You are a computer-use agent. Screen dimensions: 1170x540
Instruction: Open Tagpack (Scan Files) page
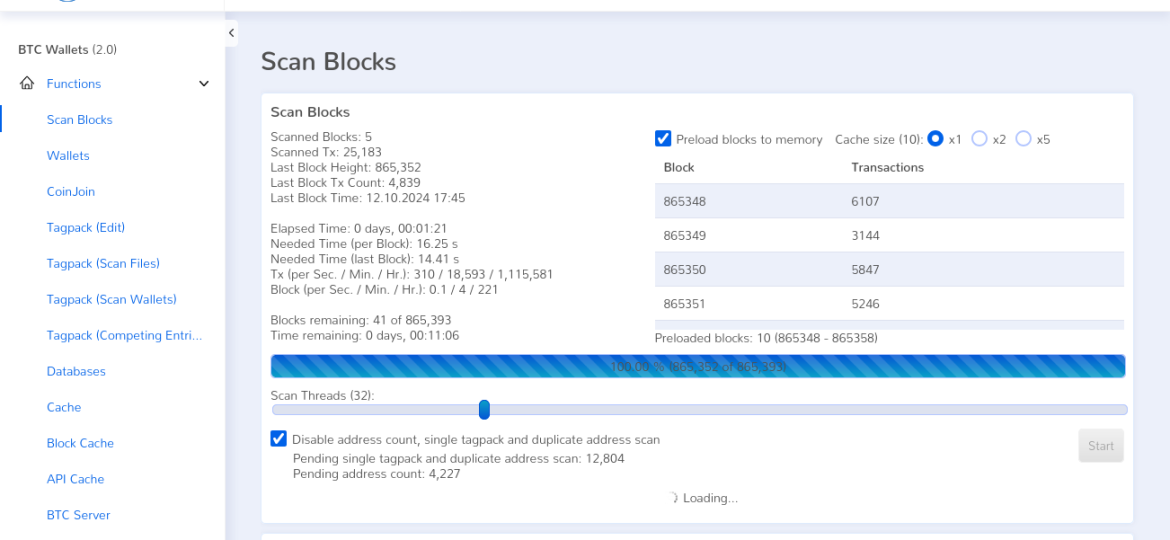[x=103, y=263]
